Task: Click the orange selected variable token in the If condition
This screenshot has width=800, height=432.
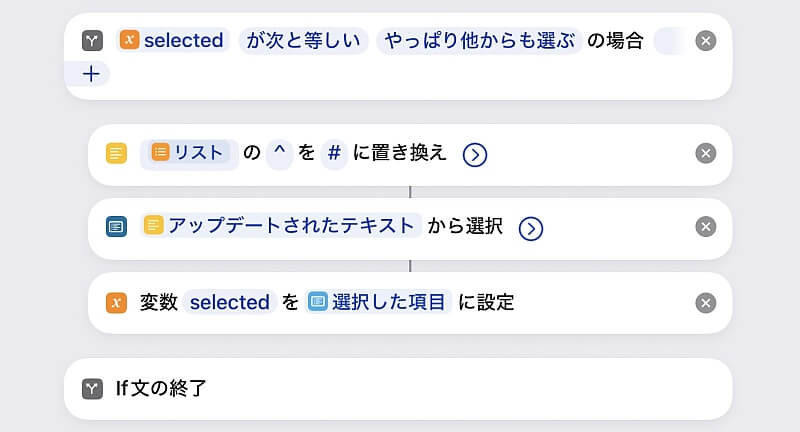Action: pos(172,40)
